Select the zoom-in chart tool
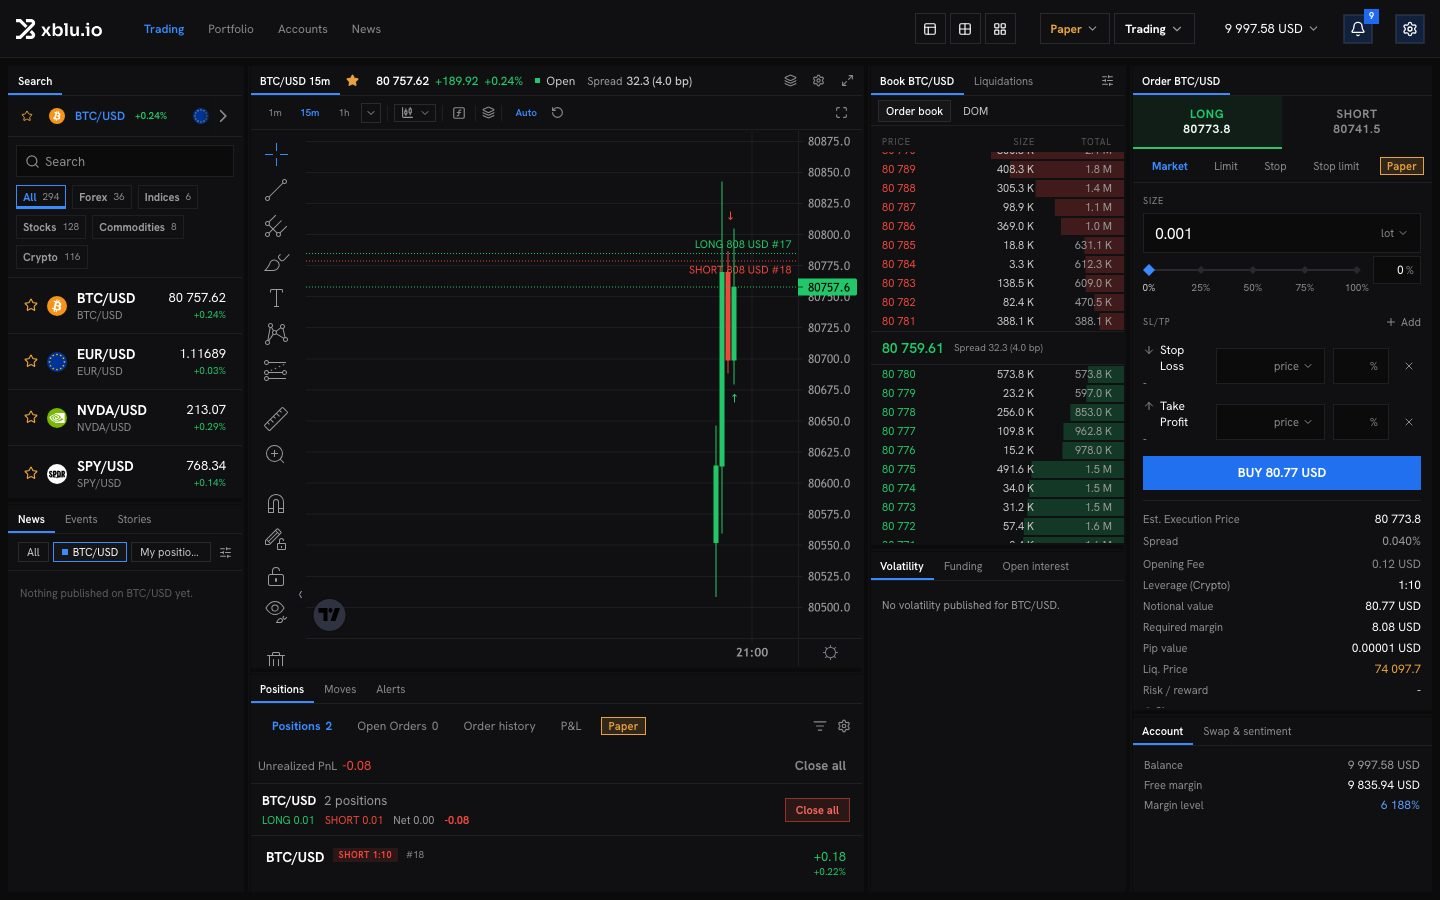1440x900 pixels. click(276, 455)
